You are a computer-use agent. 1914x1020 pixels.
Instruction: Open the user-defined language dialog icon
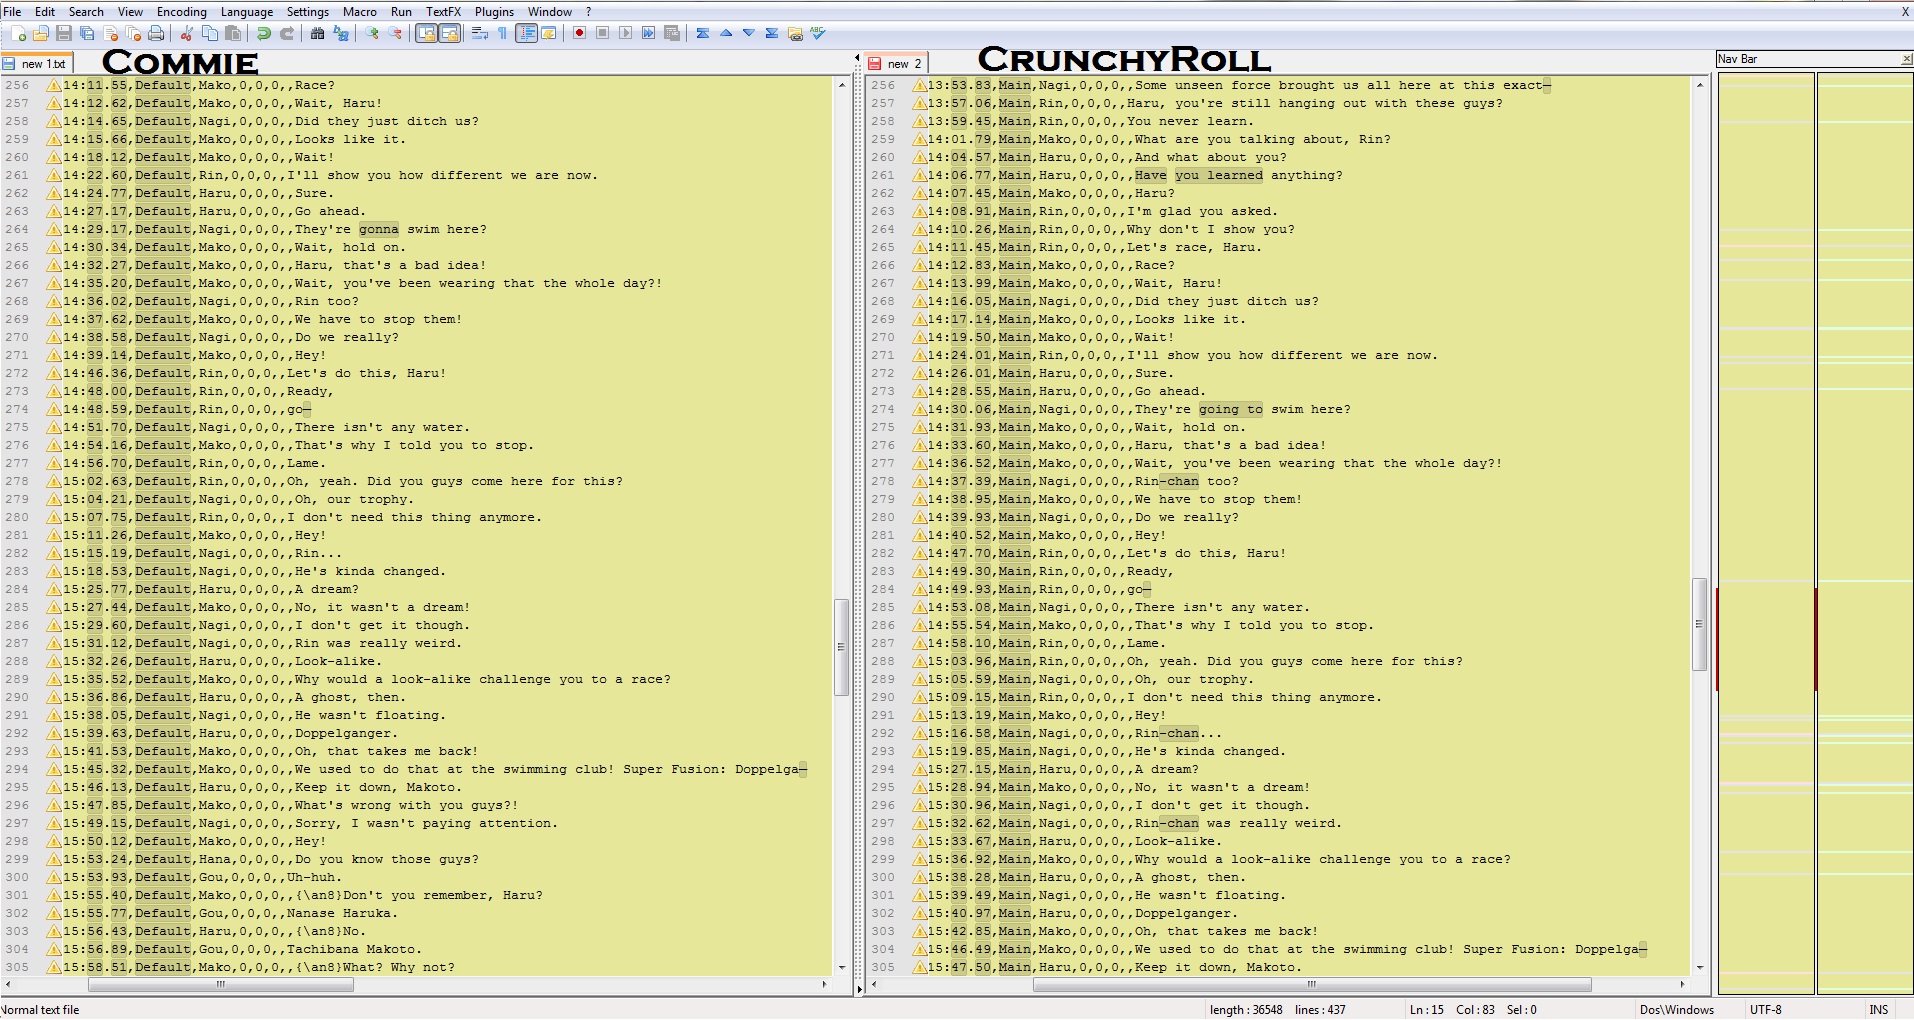(549, 33)
